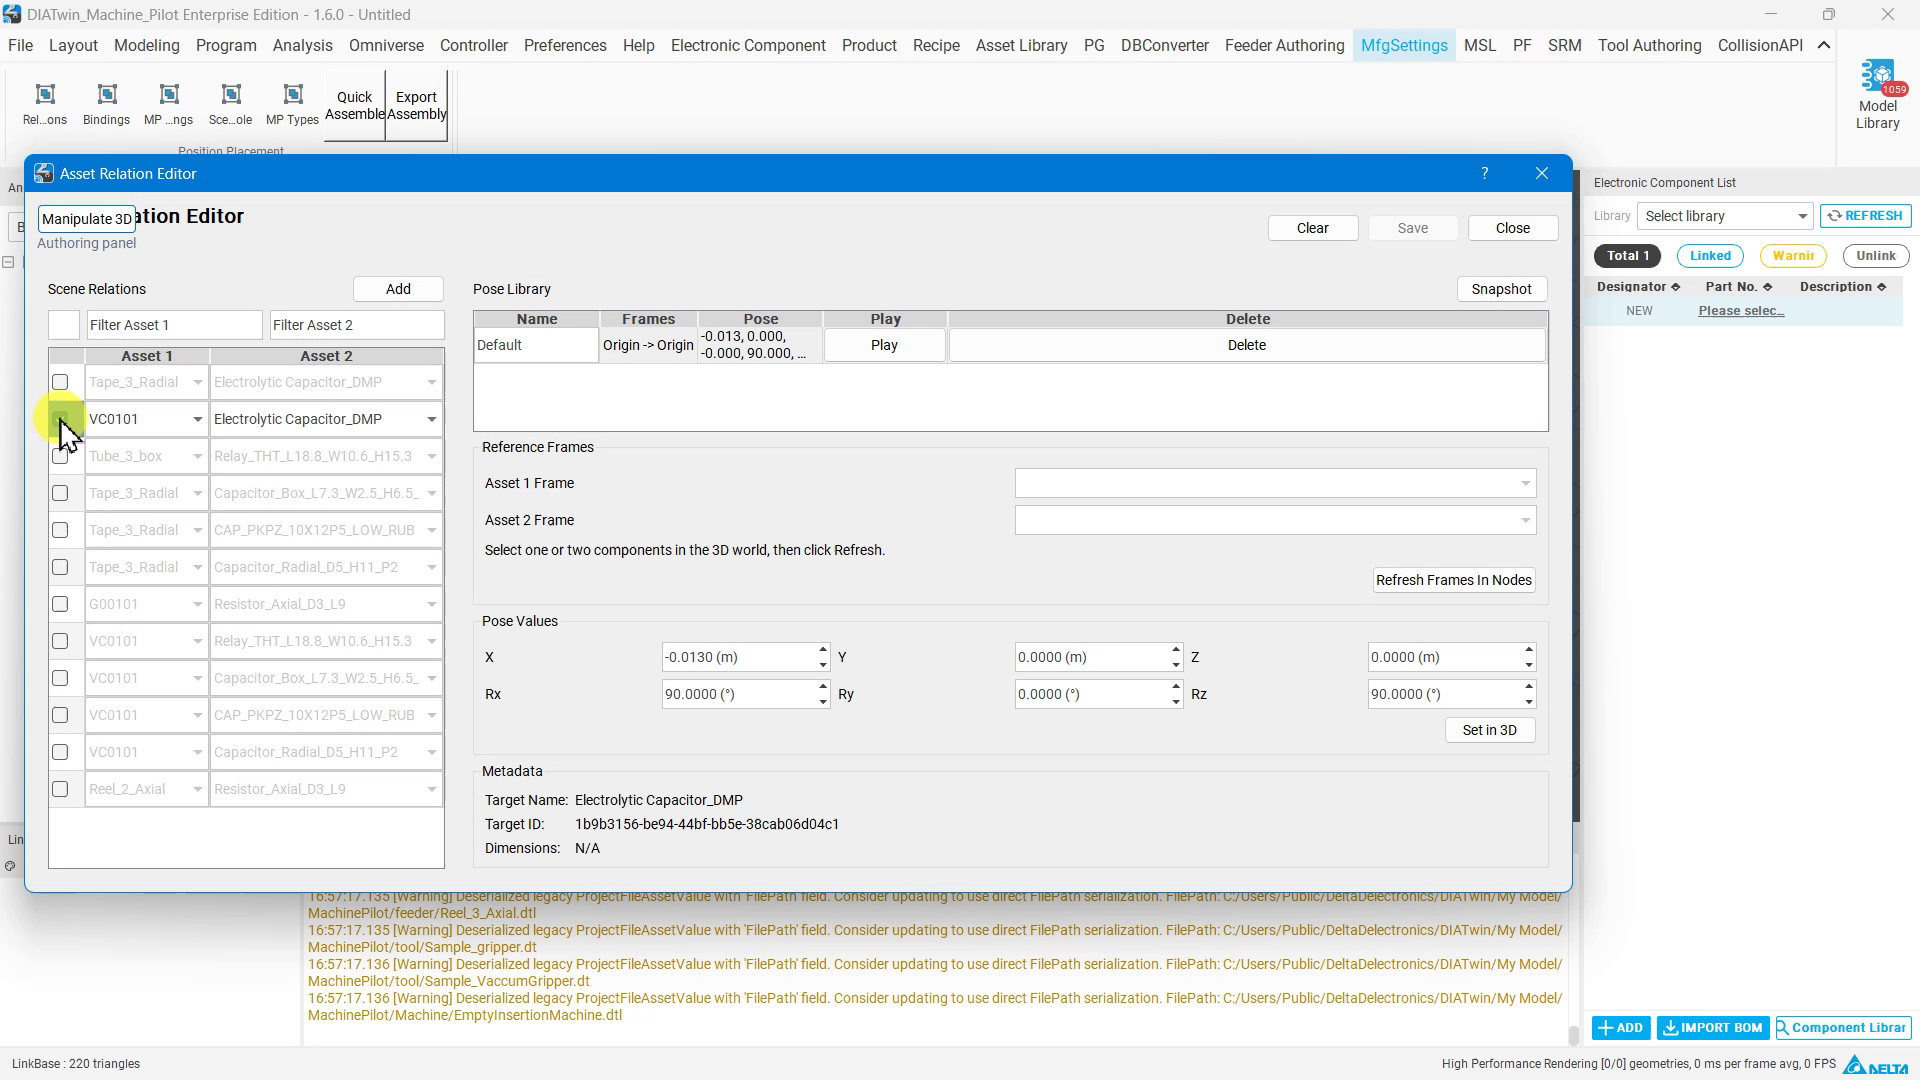Open the Bindings tool in the ribbon
The width and height of the screenshot is (1920, 1080).
(107, 104)
